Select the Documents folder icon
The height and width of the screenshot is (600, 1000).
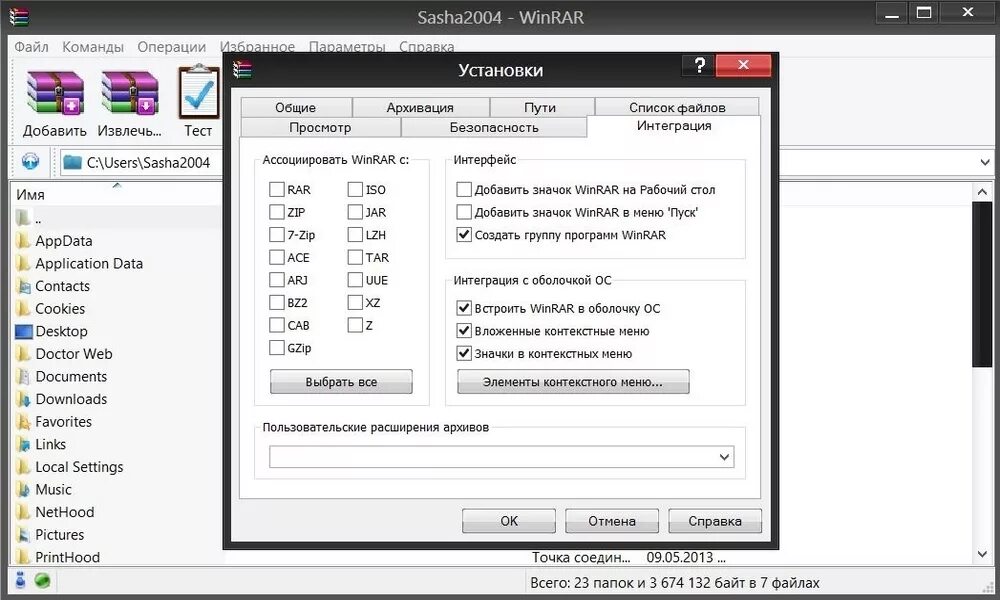click(23, 377)
